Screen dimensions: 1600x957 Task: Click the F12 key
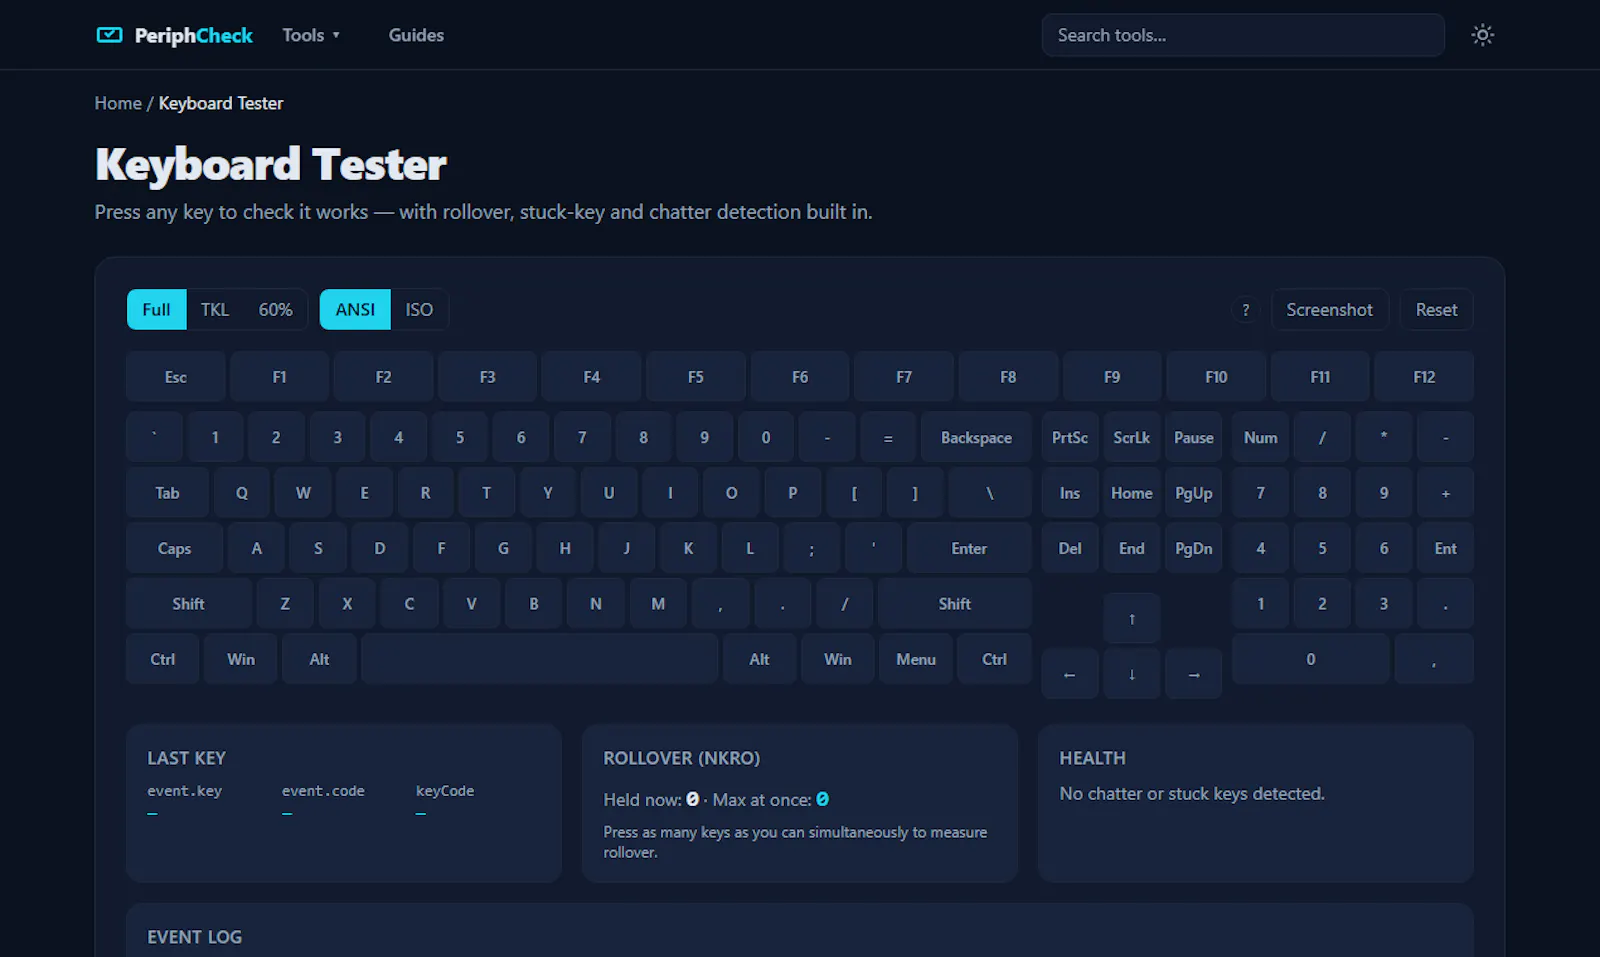point(1424,377)
